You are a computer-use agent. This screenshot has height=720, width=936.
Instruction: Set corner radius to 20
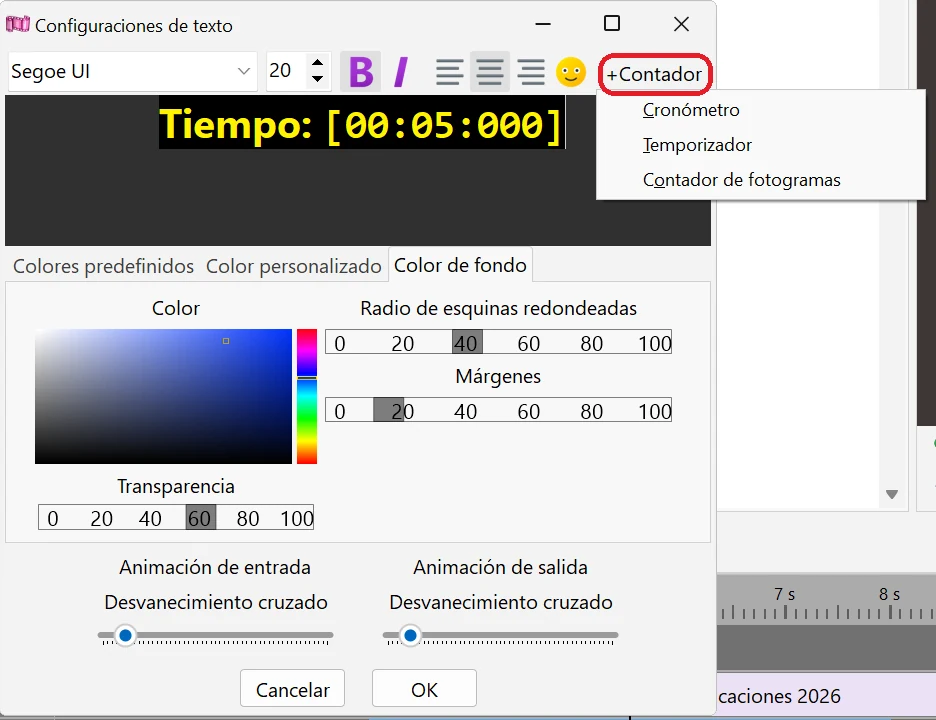pyautogui.click(x=403, y=343)
